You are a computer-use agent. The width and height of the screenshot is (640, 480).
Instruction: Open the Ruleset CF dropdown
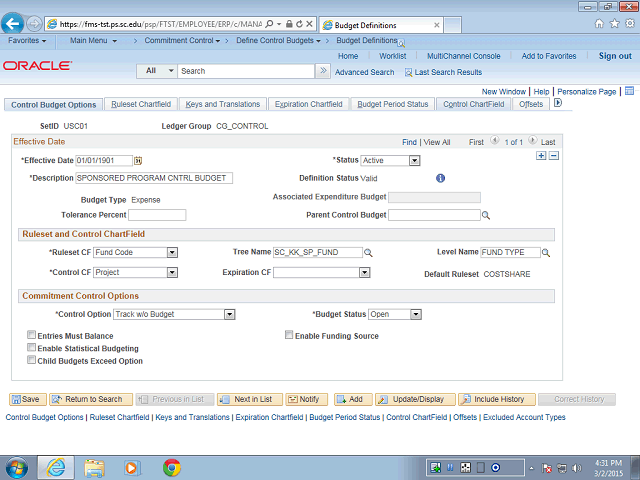click(x=172, y=253)
